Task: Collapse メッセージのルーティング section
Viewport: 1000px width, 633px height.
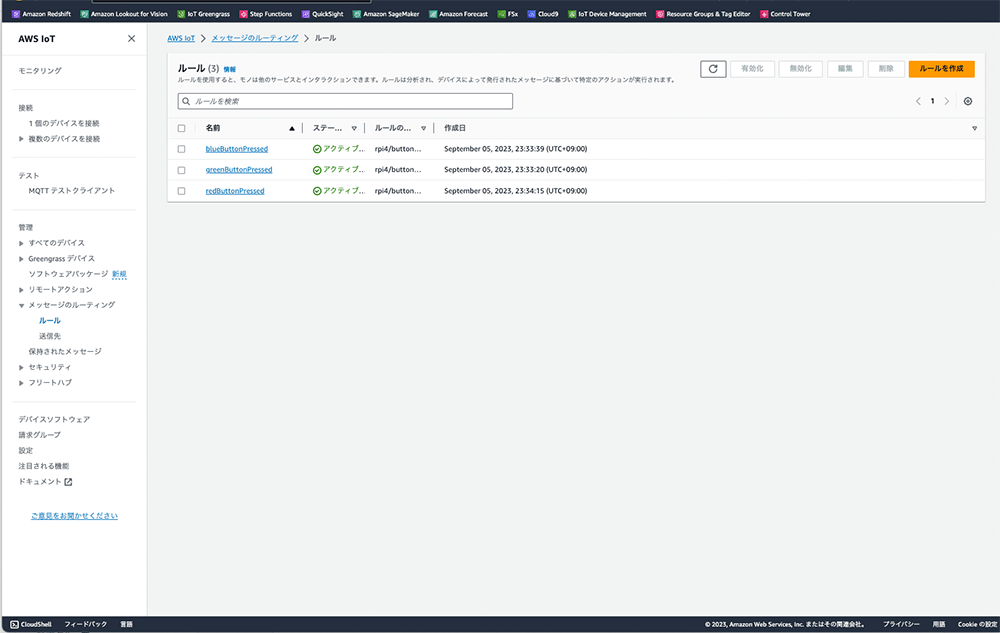Action: pos(21,305)
